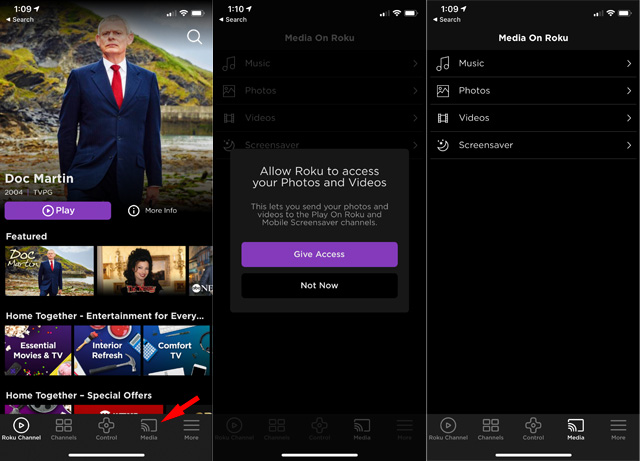Tap the Media On Roku title on the right screen

533,38
